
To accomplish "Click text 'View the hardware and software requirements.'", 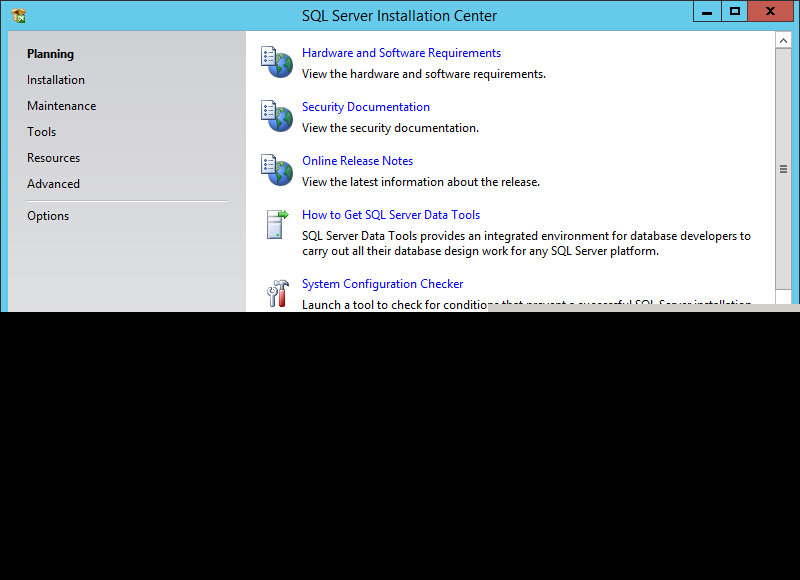I will [424, 74].
